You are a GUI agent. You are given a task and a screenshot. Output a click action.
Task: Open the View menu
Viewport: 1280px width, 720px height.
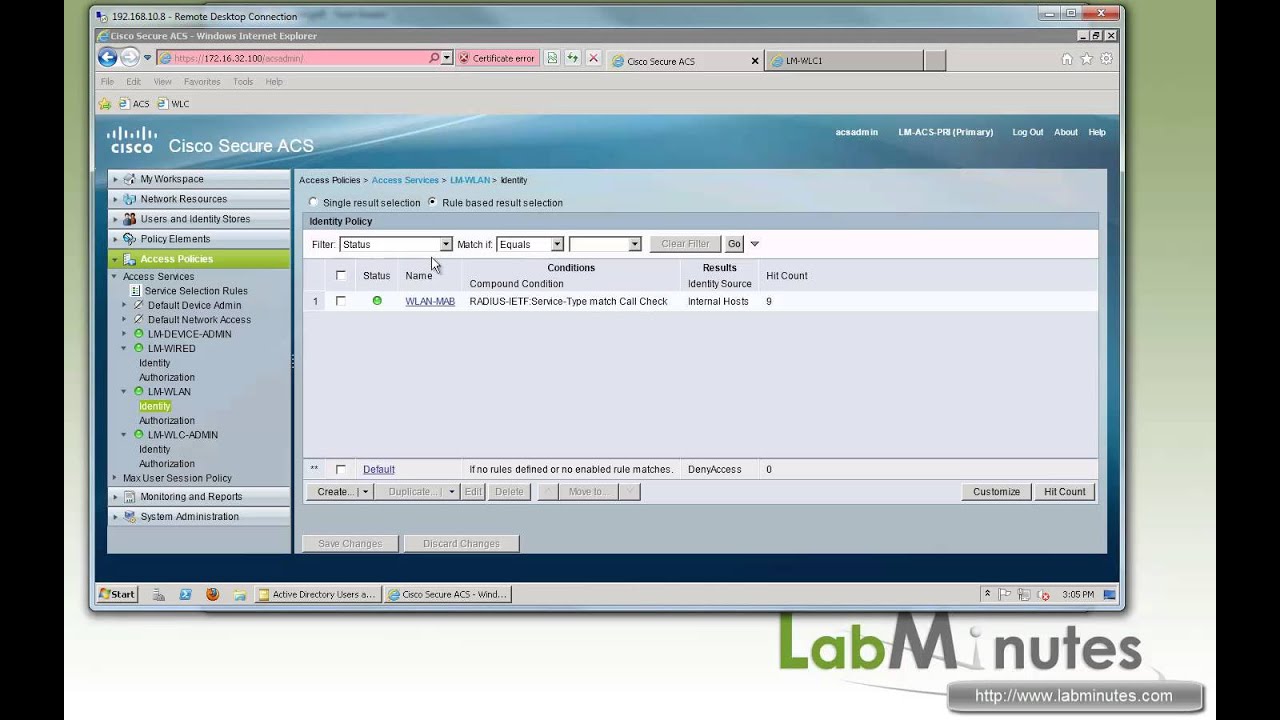point(162,82)
